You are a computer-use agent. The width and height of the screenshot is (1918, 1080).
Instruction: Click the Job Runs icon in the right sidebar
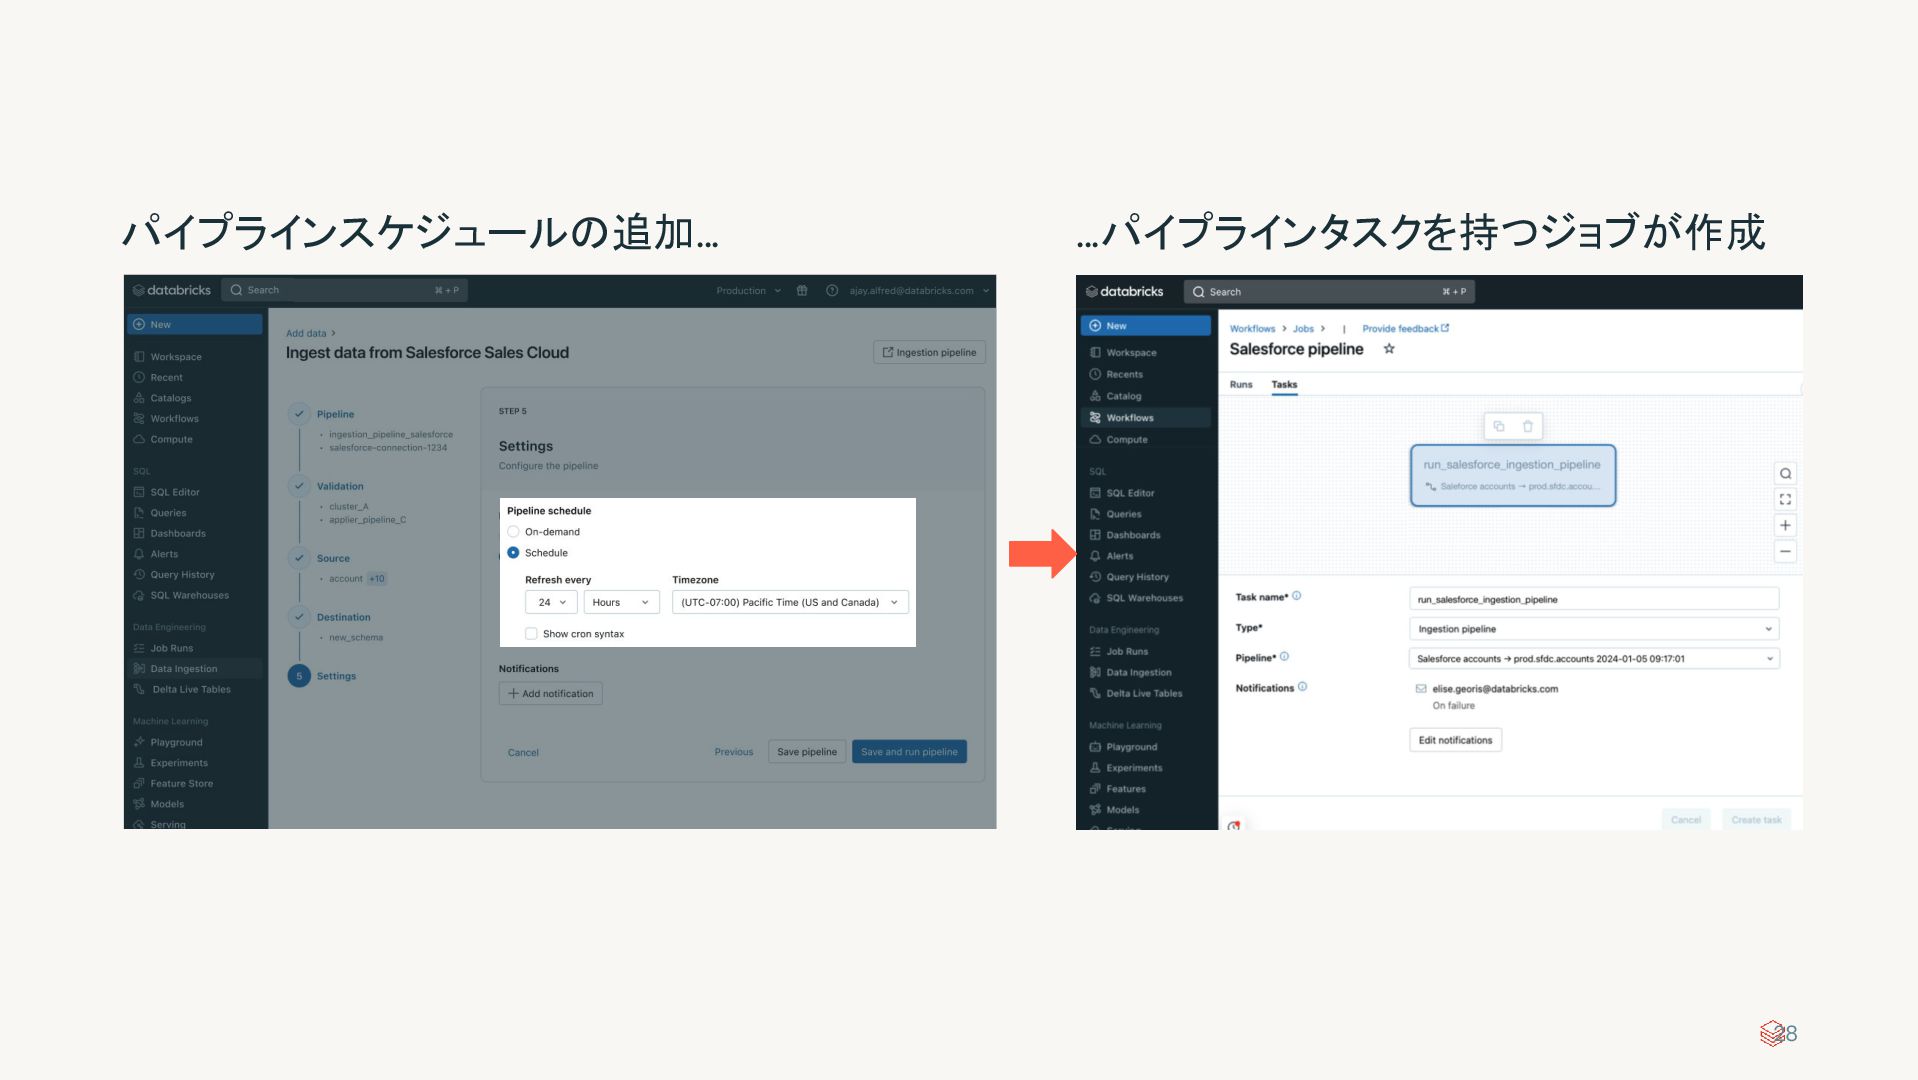point(1095,651)
